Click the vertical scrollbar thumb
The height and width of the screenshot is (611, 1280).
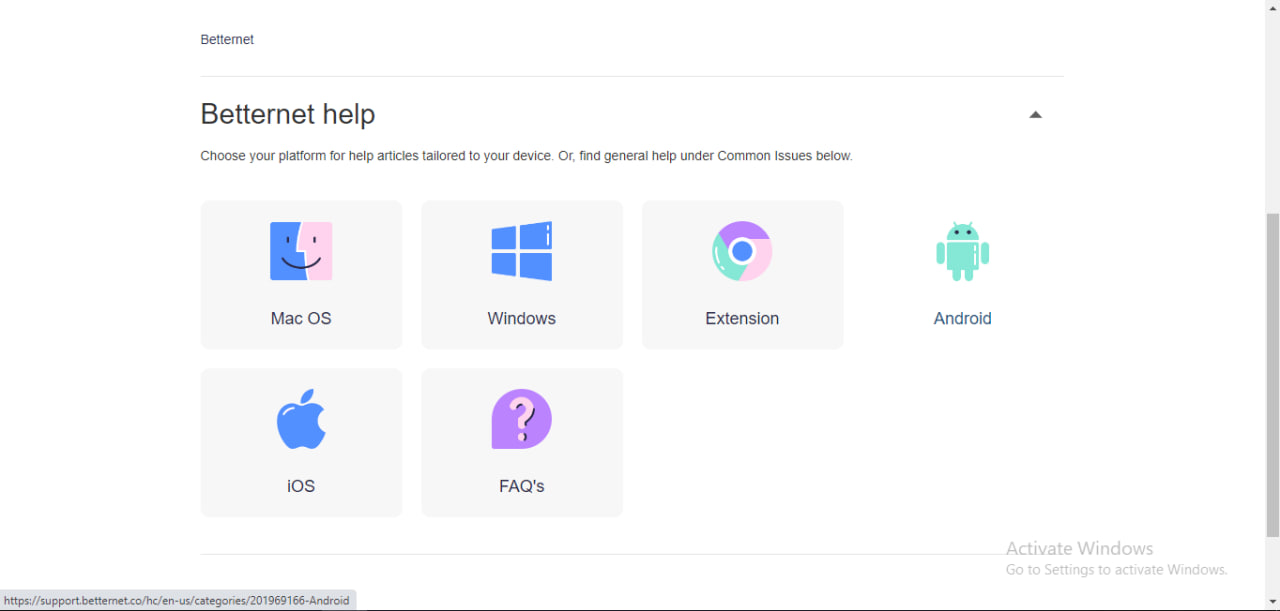pyautogui.click(x=1272, y=370)
